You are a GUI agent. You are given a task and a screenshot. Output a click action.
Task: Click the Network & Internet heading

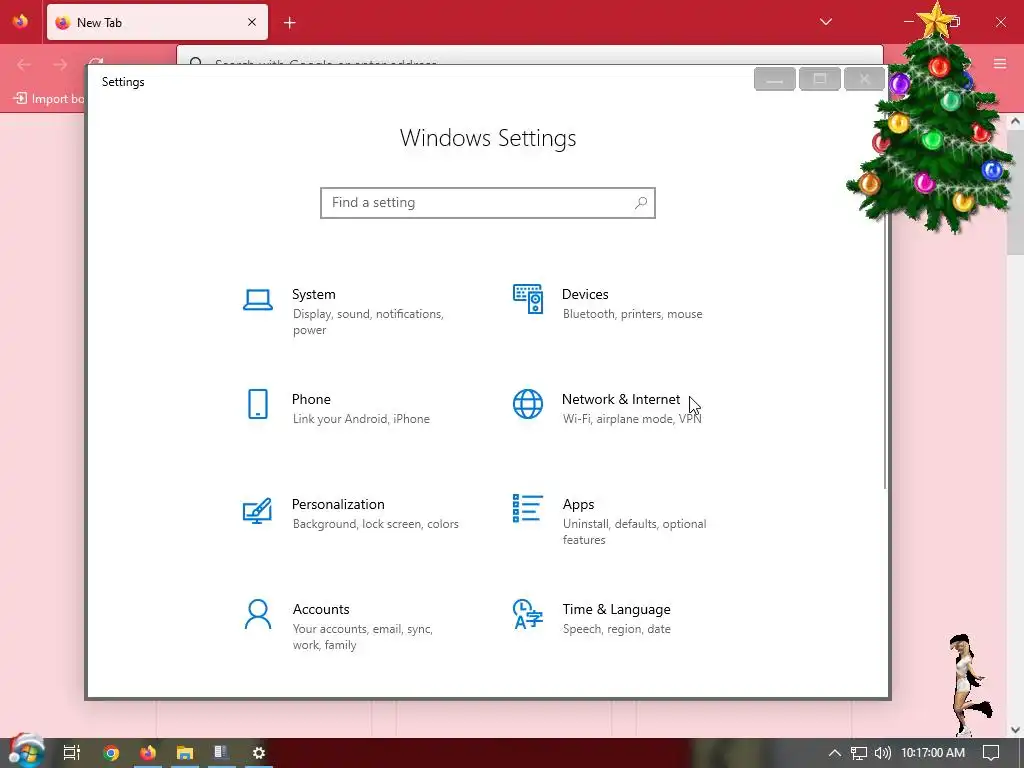621,399
